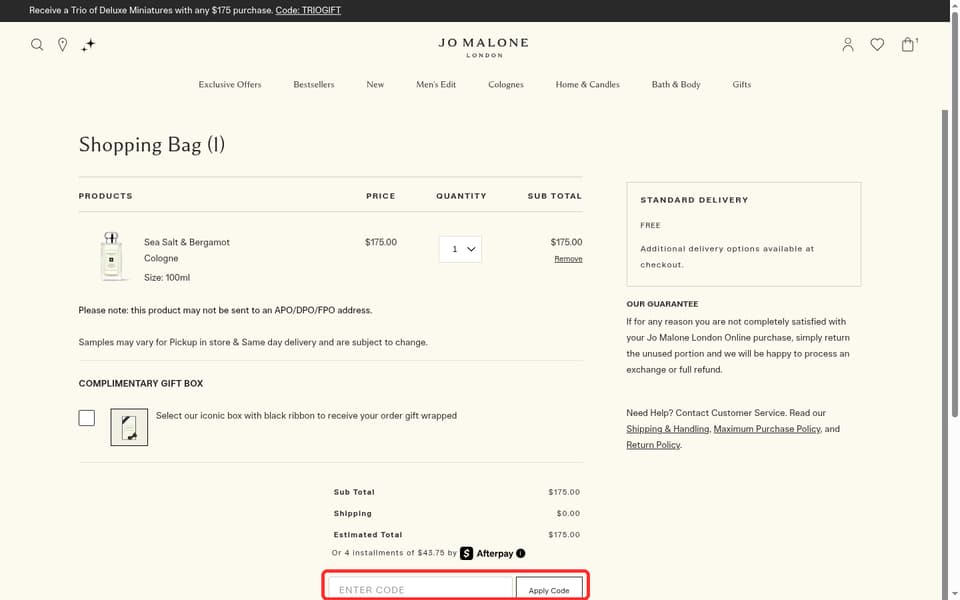Click the cologne bottle product thumbnail
The height and width of the screenshot is (600, 960).
click(x=111, y=257)
